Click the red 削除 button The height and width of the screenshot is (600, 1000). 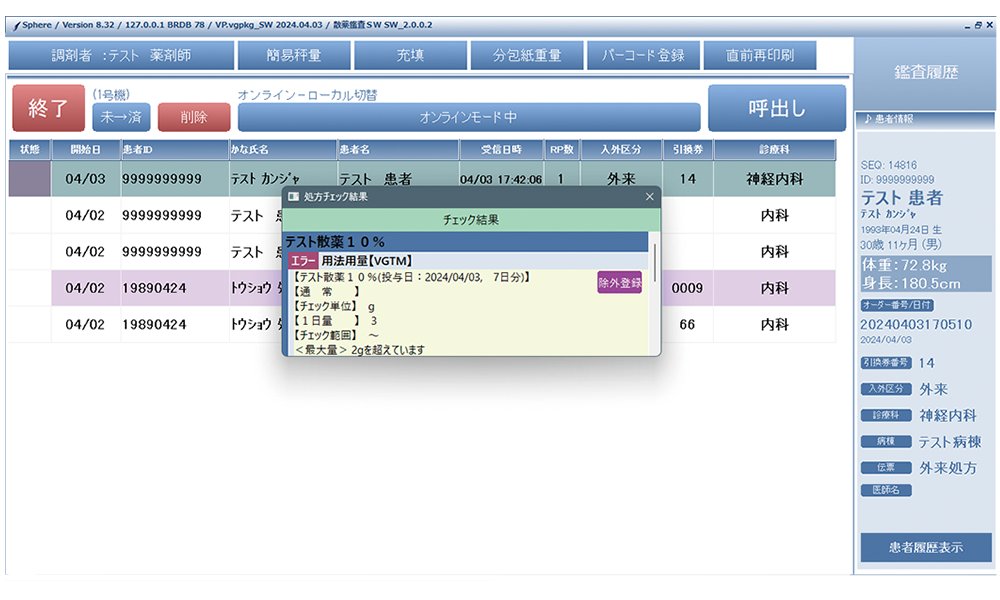[x=194, y=117]
